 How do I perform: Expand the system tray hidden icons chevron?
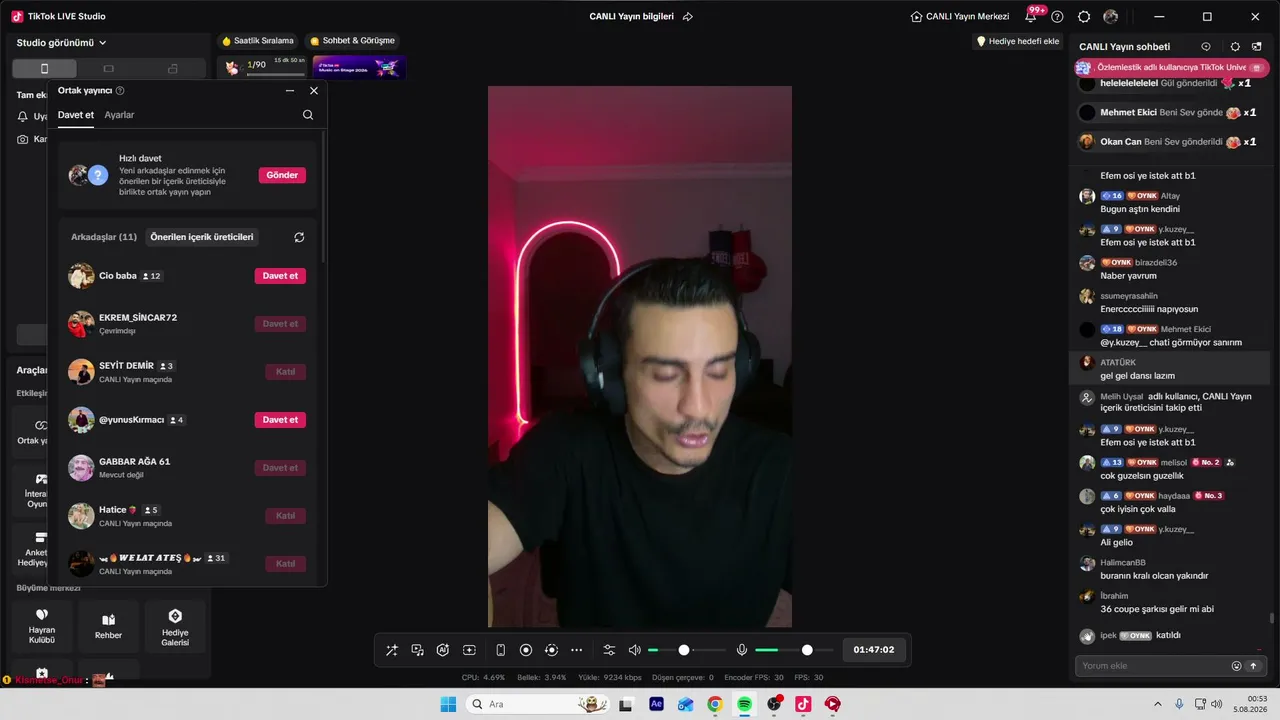point(1159,704)
